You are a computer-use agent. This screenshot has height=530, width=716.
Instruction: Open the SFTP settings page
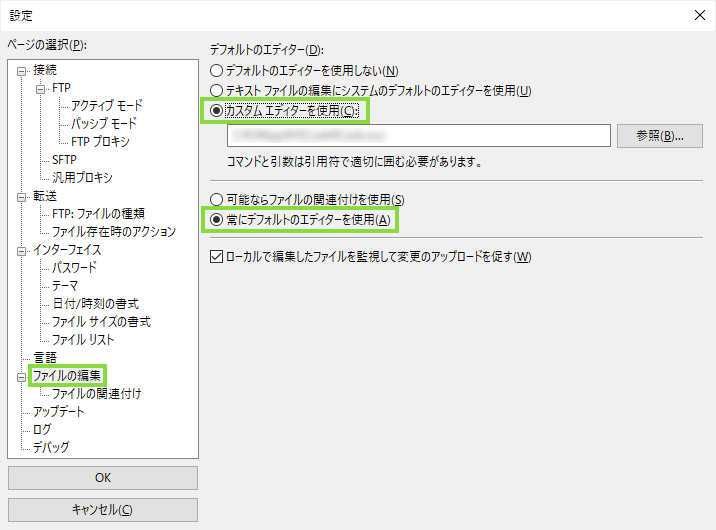pos(64,160)
